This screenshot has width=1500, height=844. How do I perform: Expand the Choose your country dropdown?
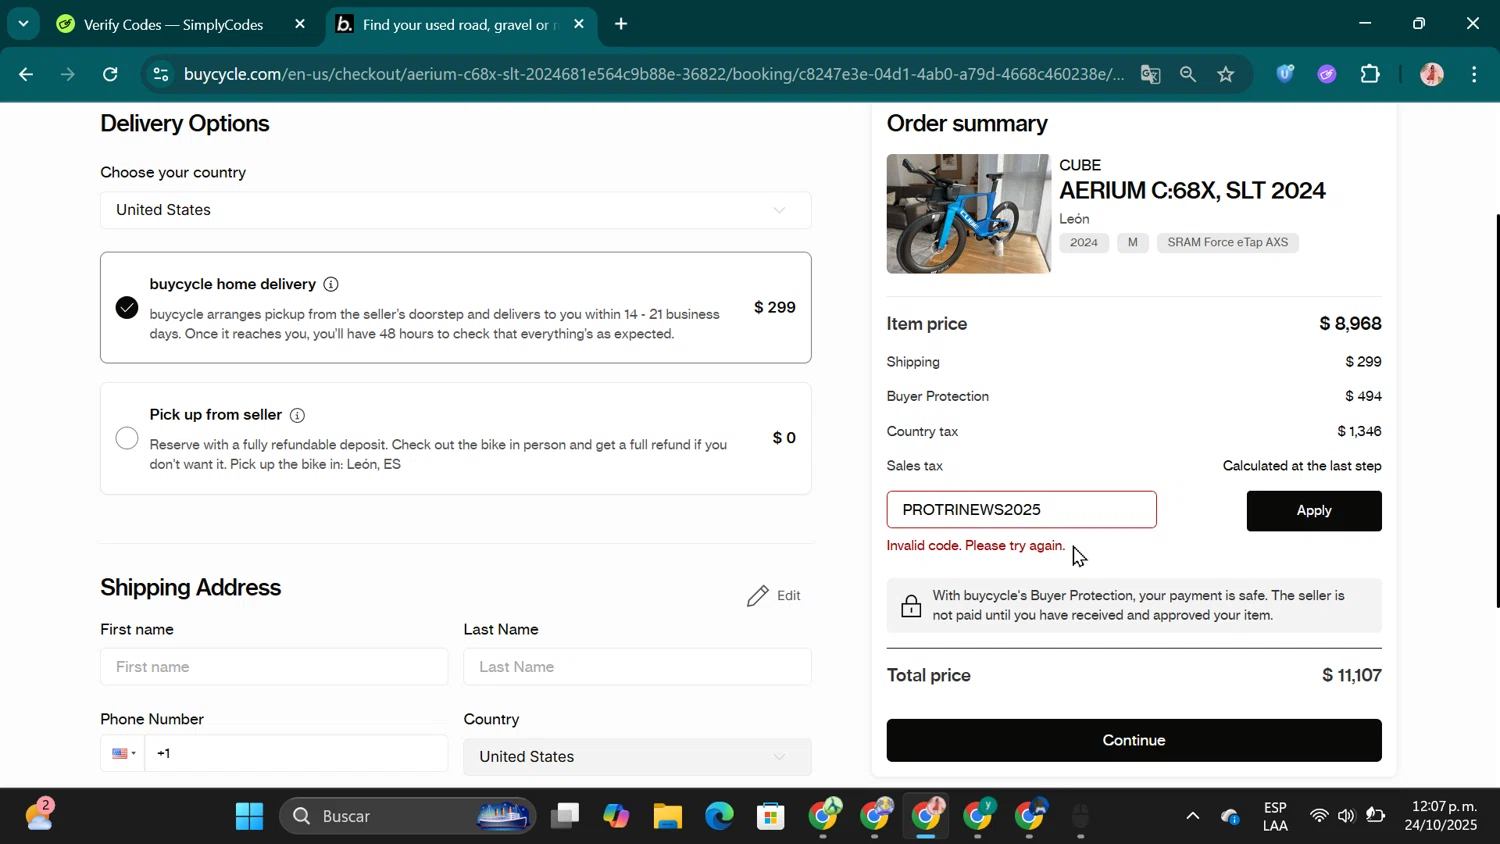point(456,210)
